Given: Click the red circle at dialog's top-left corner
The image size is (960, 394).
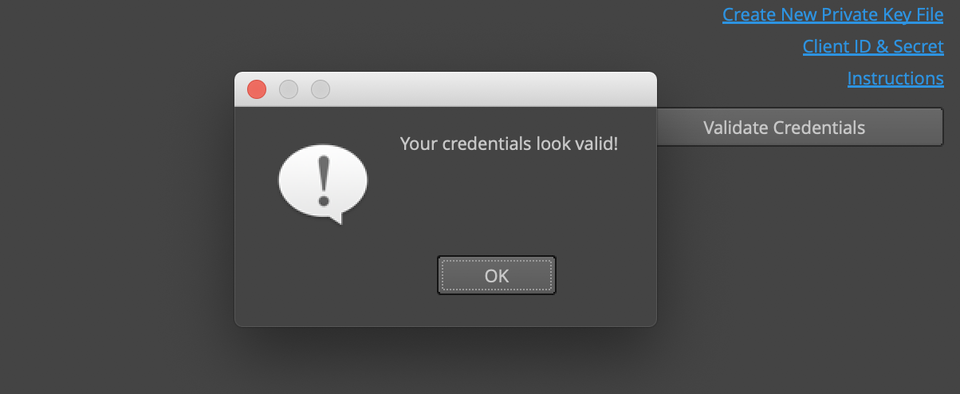Looking at the screenshot, I should (x=257, y=89).
